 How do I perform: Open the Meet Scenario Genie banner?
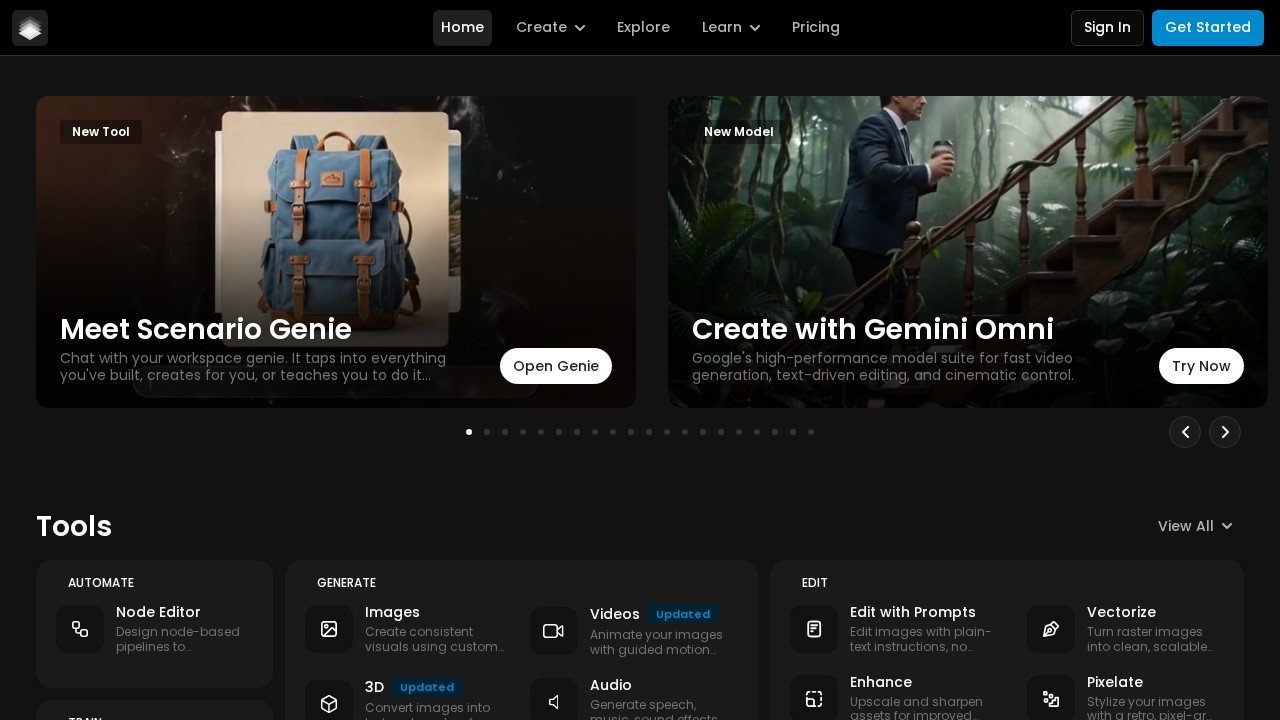click(x=336, y=252)
